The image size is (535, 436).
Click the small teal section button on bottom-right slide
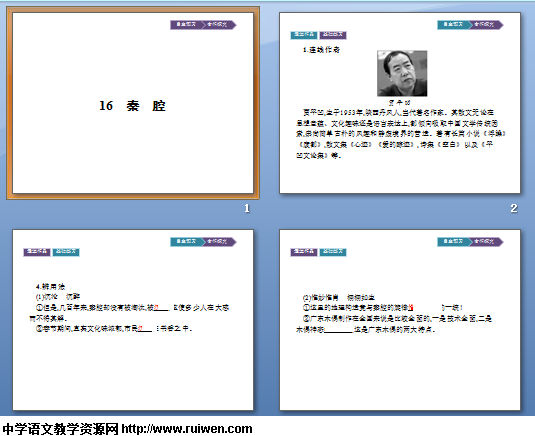pos(333,252)
